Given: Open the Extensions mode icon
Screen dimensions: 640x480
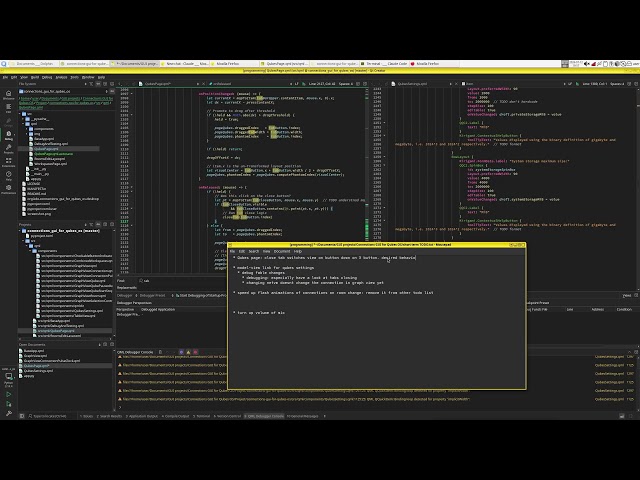Looking at the screenshot, I should (9, 162).
